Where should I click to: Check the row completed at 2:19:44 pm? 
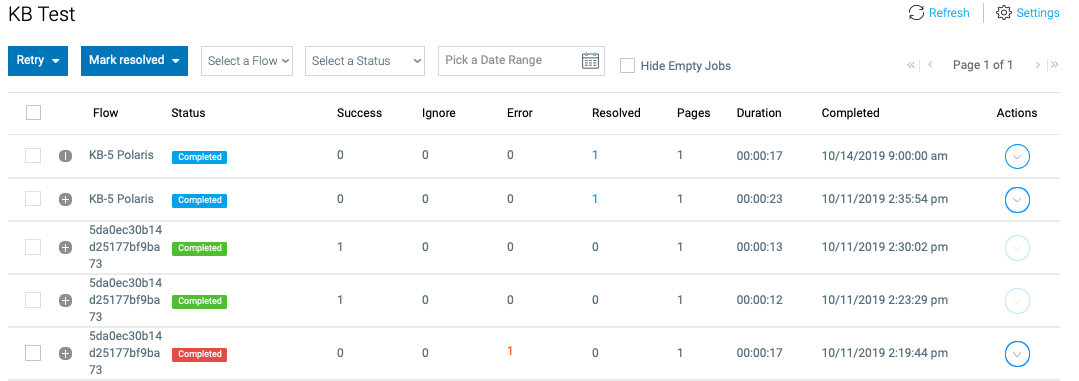tap(33, 353)
